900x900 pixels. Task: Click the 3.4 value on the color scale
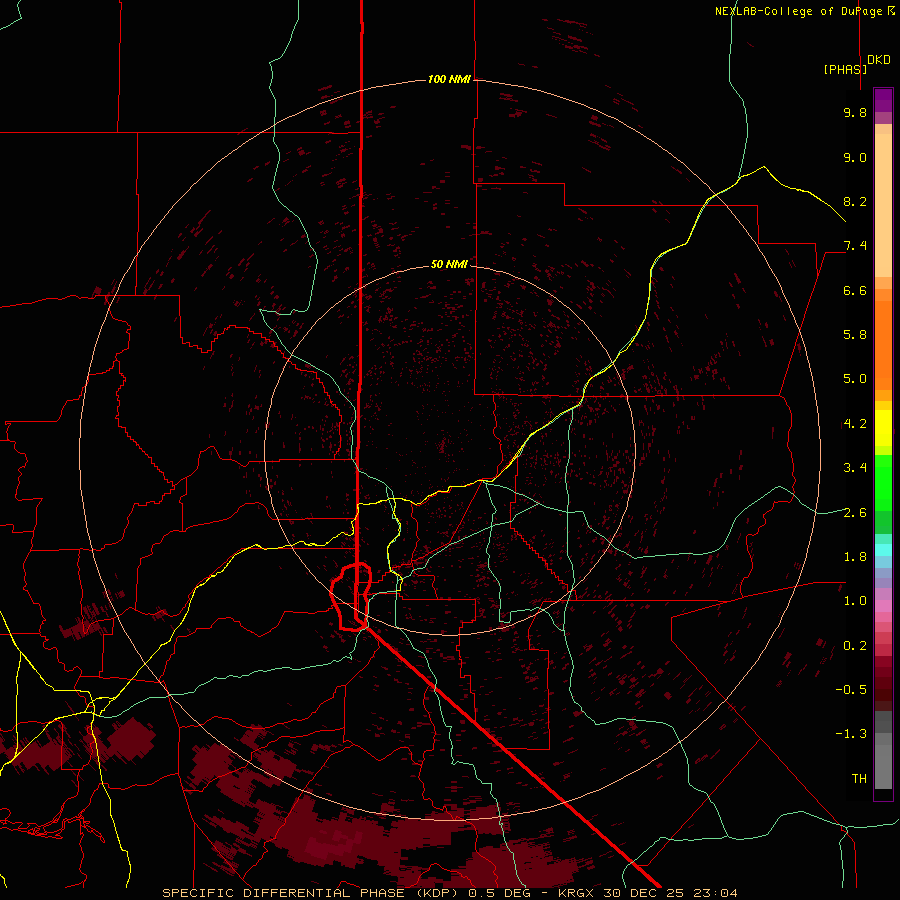[855, 468]
